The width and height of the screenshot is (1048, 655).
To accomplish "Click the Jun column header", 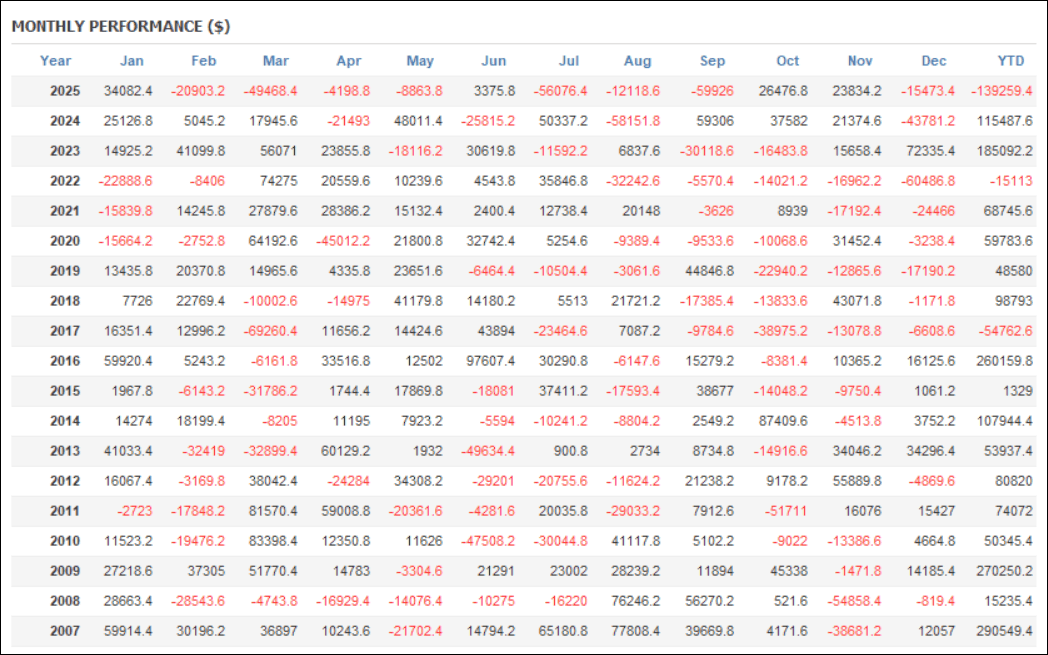I will (x=494, y=60).
